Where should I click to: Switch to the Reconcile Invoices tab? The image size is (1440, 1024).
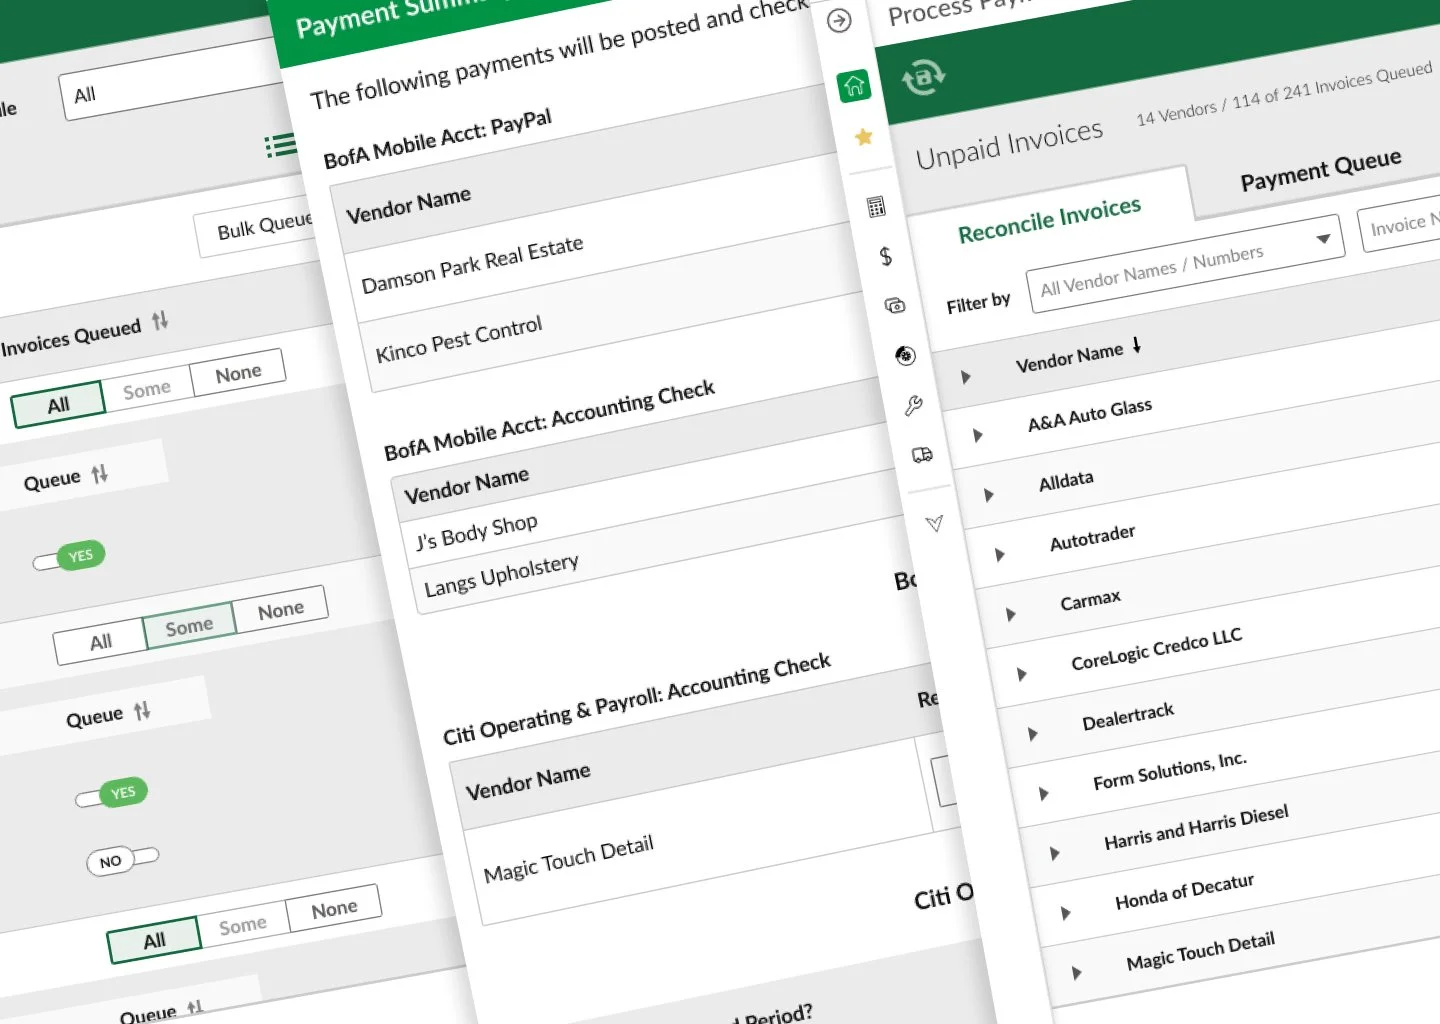tap(1049, 220)
